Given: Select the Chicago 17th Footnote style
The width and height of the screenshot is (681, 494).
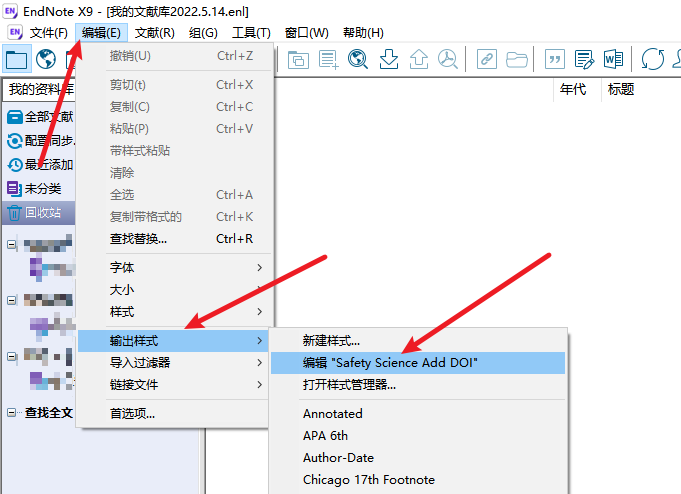Looking at the screenshot, I should tap(418, 480).
